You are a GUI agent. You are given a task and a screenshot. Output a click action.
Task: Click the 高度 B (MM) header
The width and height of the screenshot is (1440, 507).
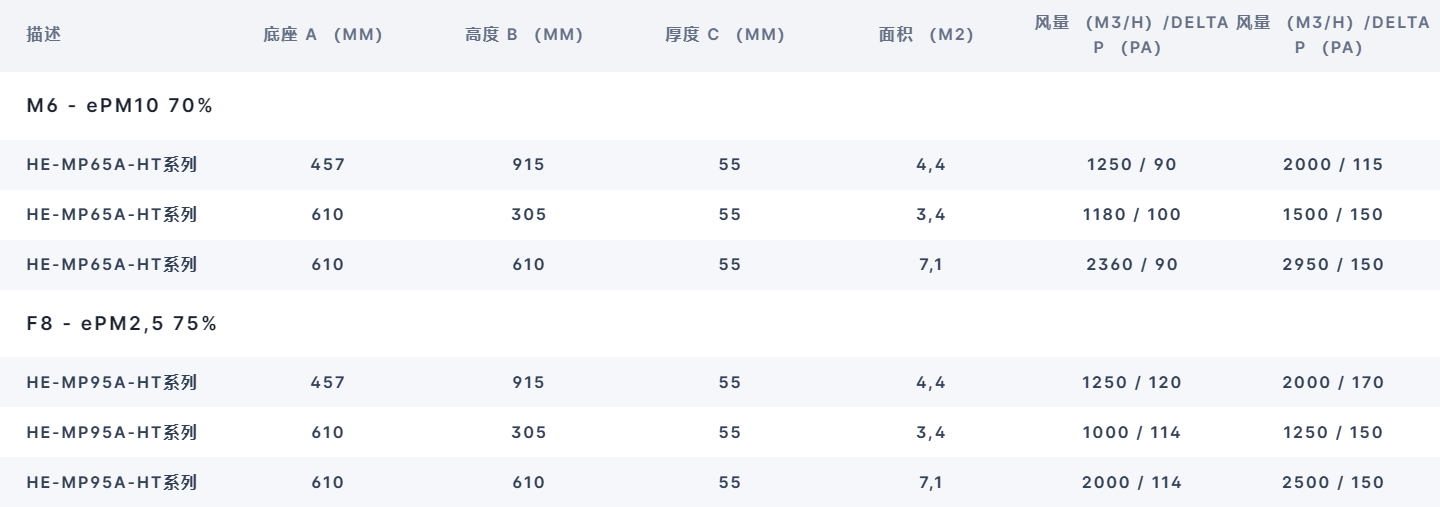(524, 35)
